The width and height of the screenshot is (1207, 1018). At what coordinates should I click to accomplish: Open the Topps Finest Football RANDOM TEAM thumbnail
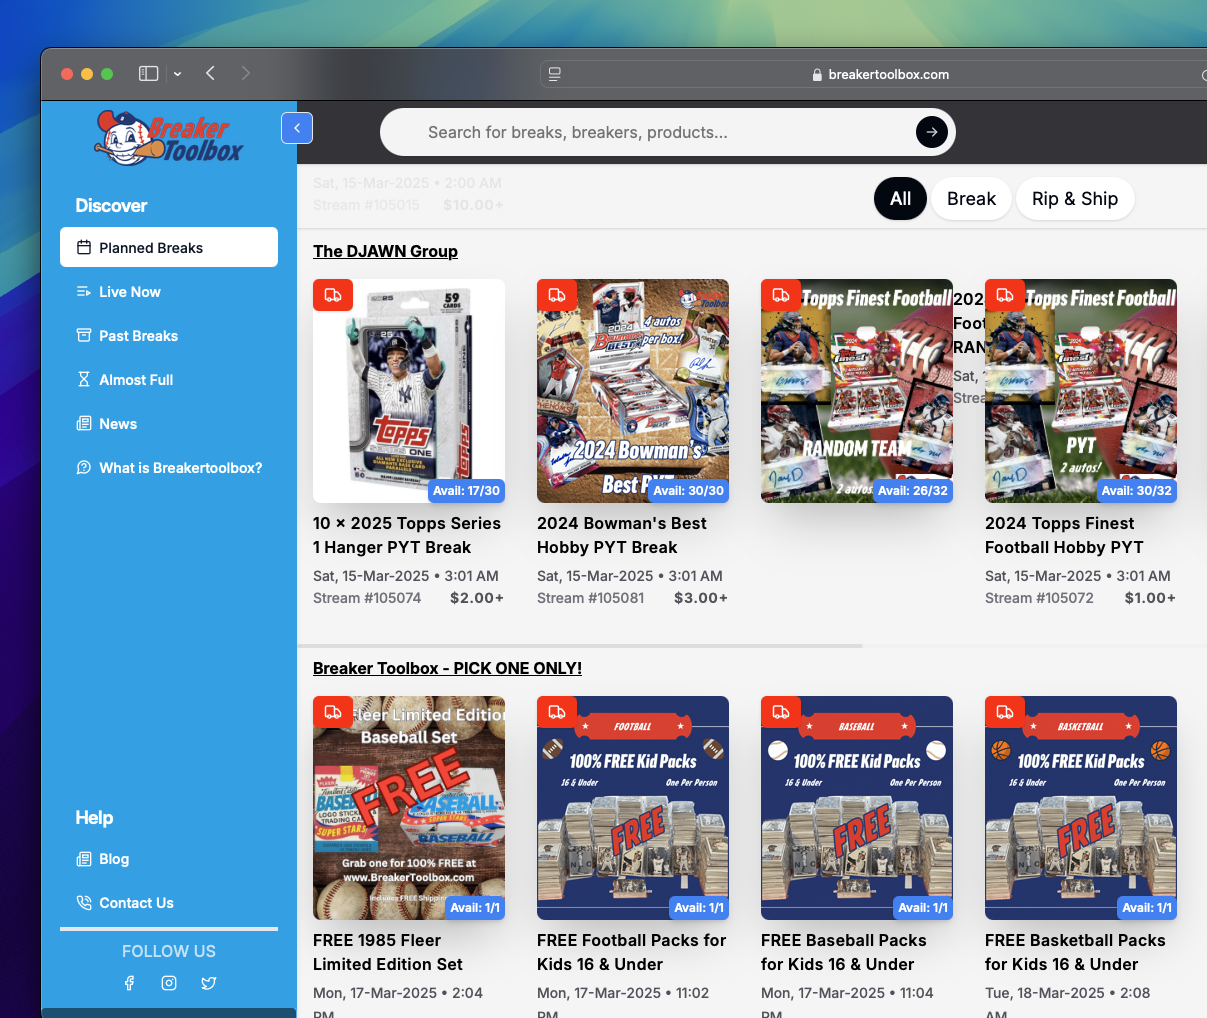[857, 391]
